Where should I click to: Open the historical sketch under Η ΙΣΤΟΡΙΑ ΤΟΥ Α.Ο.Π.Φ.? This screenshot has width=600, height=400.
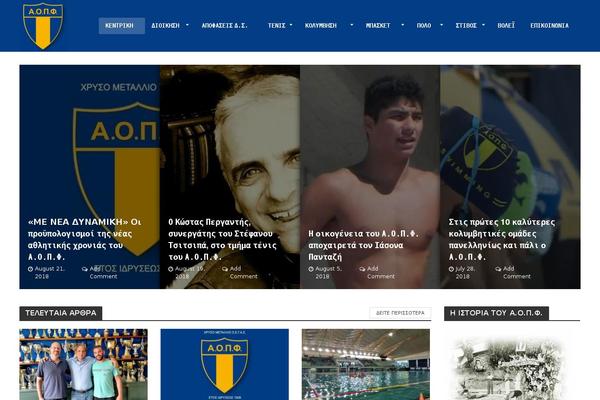tap(508, 368)
